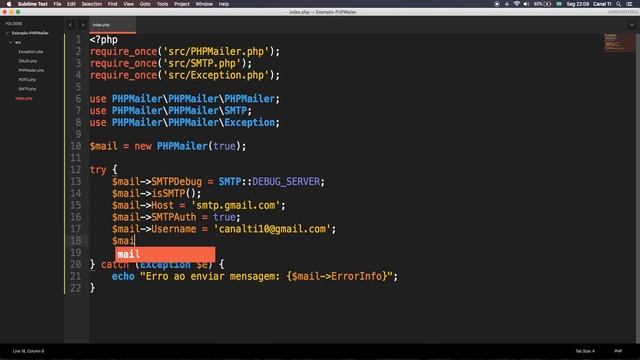Viewport: 640px width, 360px height.
Task: Click isSMTP() call on line 14
Action: (173, 193)
